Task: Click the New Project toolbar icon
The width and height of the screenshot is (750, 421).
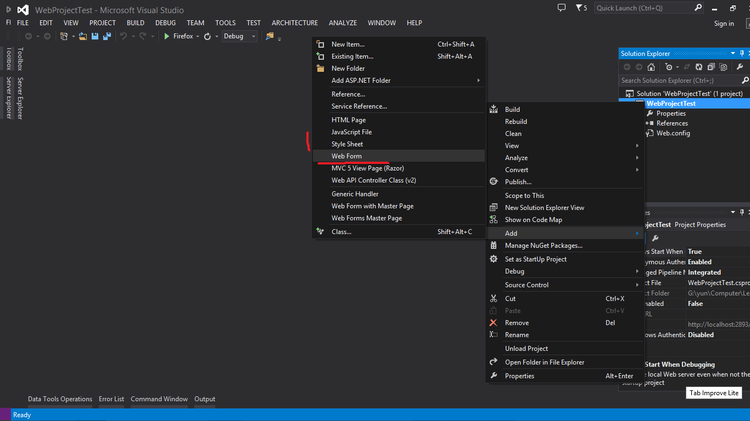Action: click(x=64, y=36)
